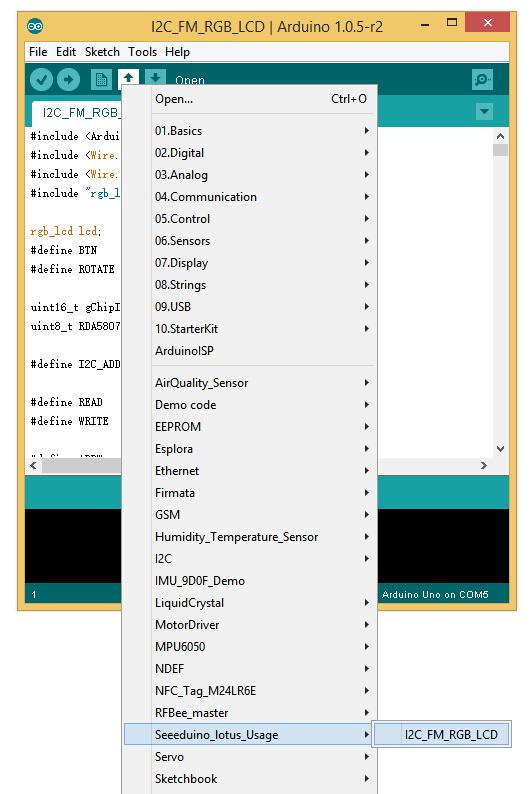The image size is (531, 794).
Task: Click the horizontal scrollbar right arrow
Action: (484, 465)
